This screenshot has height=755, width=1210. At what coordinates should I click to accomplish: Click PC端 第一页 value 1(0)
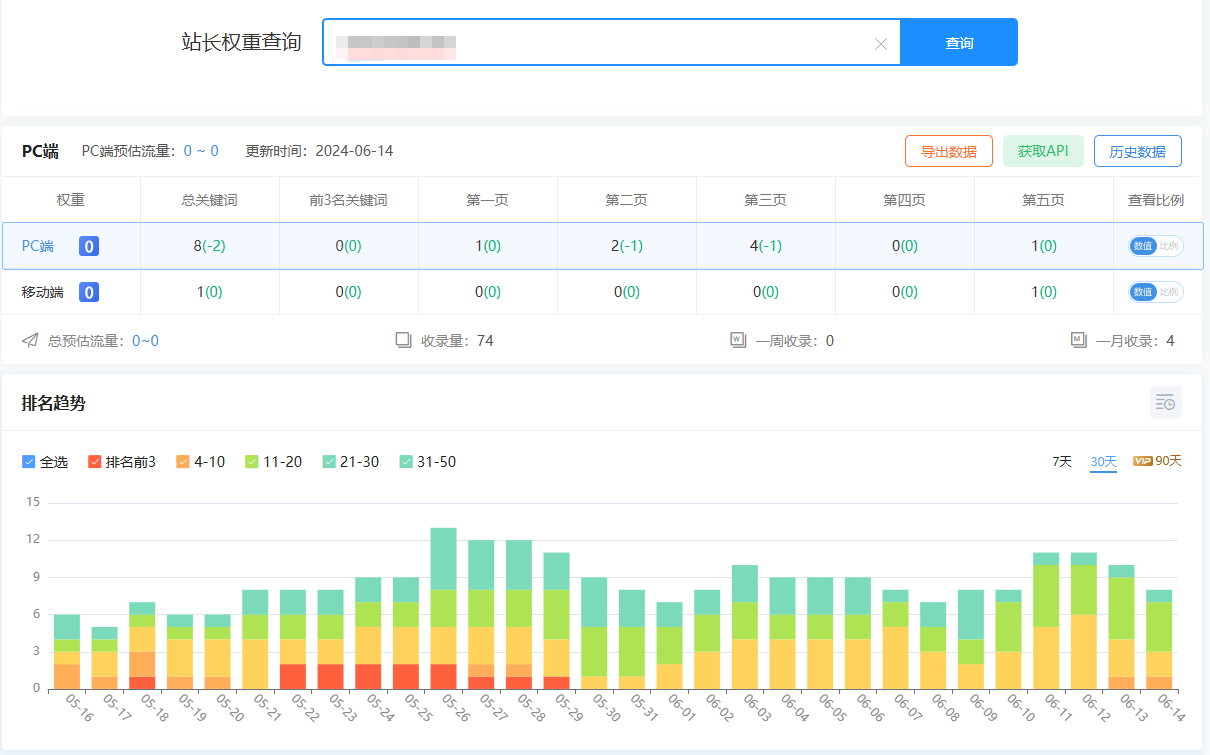(488, 246)
